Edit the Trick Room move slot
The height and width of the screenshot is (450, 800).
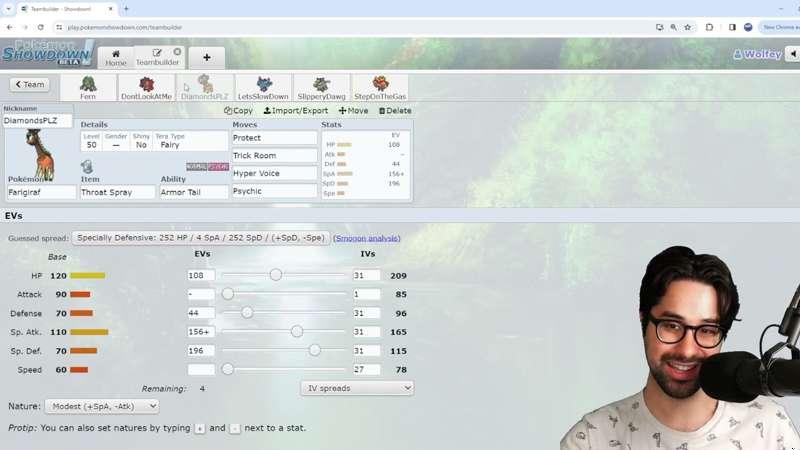274,156
